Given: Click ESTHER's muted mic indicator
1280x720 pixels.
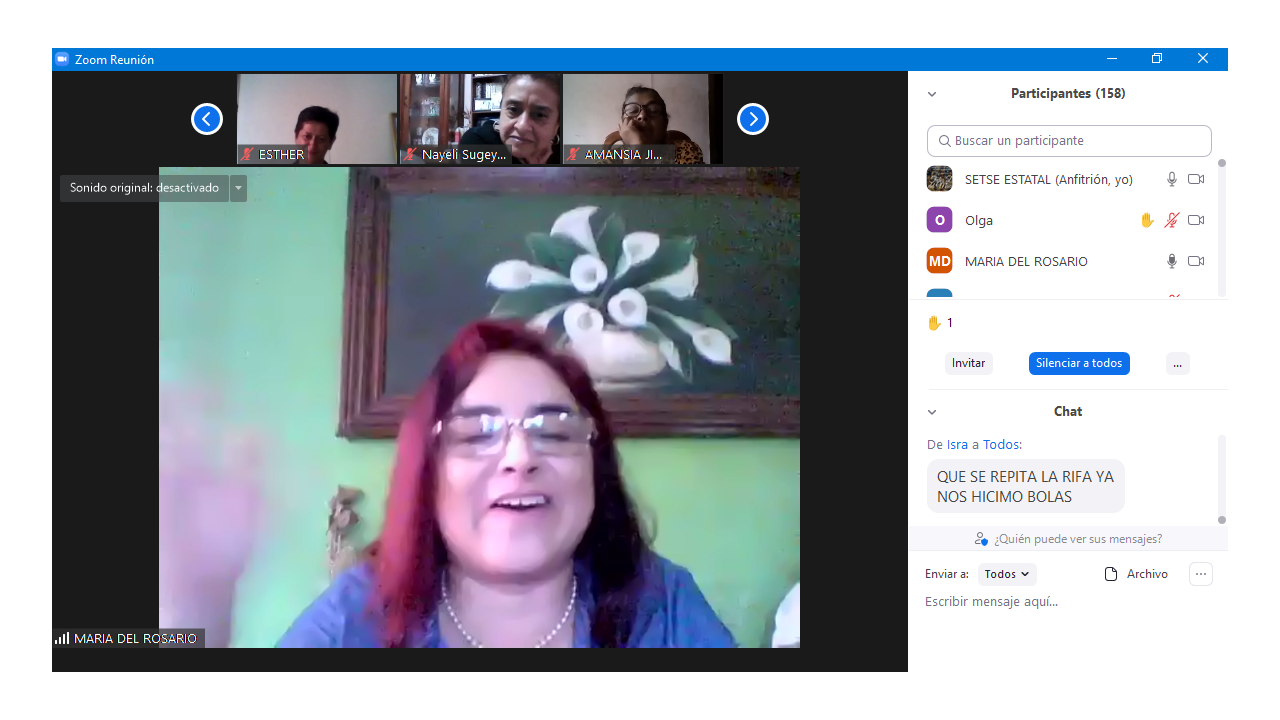Looking at the screenshot, I should tap(247, 154).
